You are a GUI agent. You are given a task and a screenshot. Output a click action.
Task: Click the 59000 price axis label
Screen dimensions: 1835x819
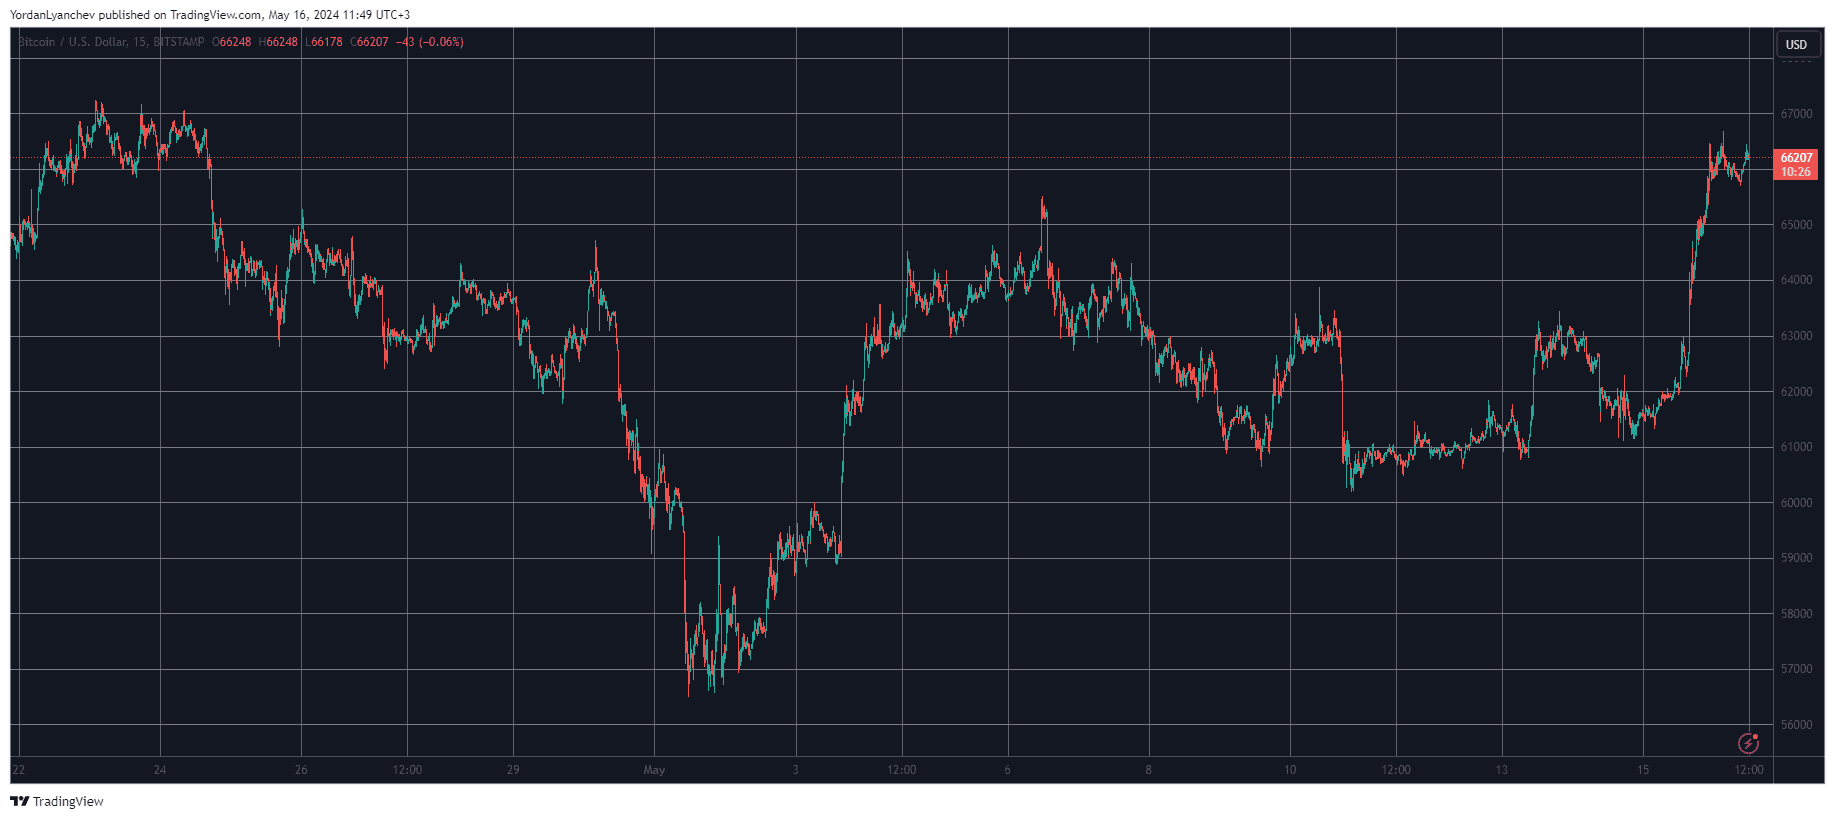(x=1796, y=558)
